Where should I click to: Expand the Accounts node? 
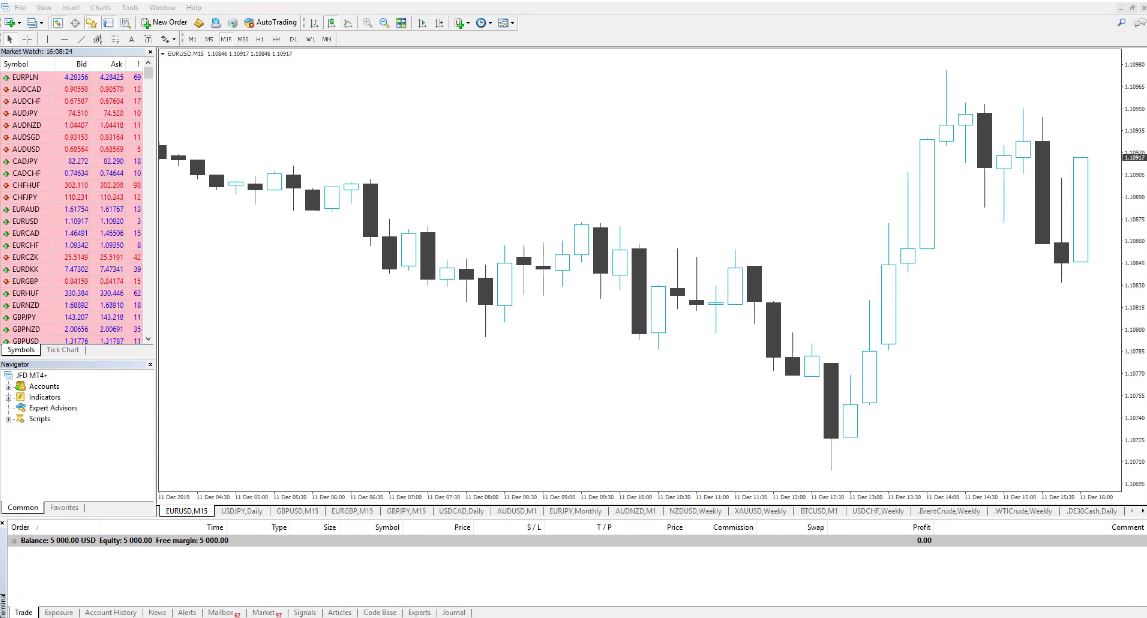pos(10,386)
